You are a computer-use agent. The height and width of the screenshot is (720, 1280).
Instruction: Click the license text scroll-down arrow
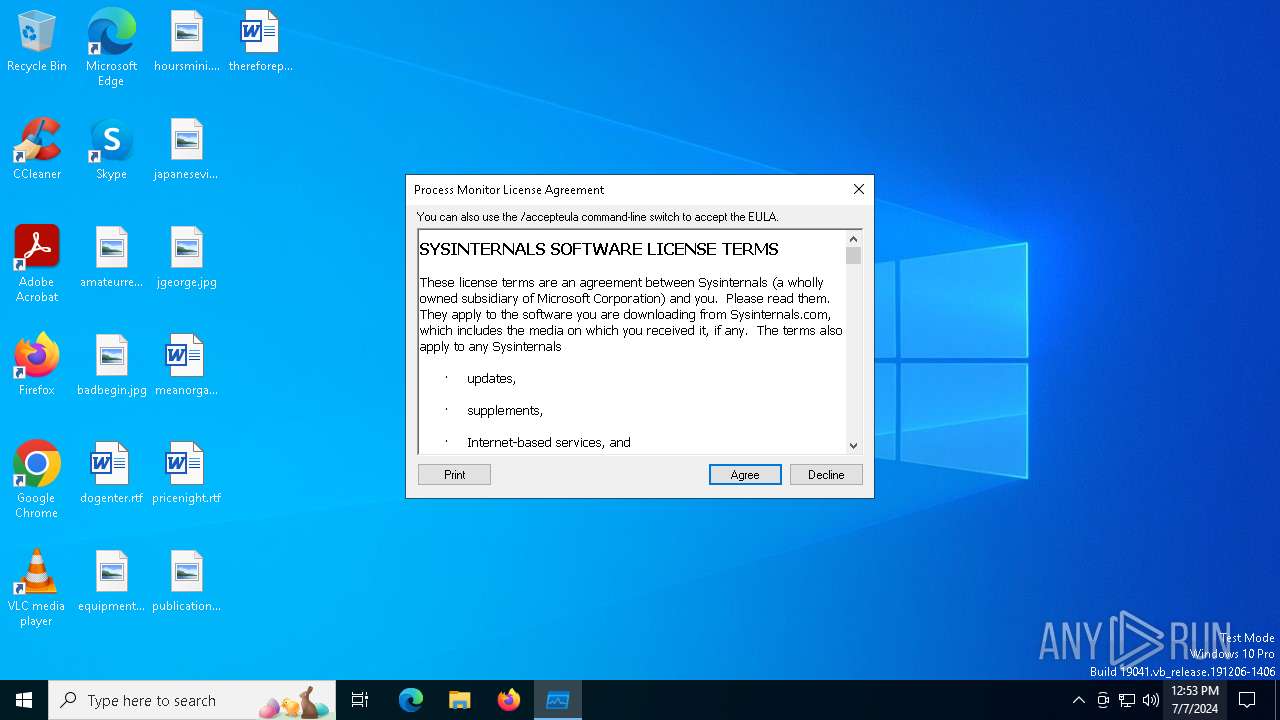tap(853, 445)
